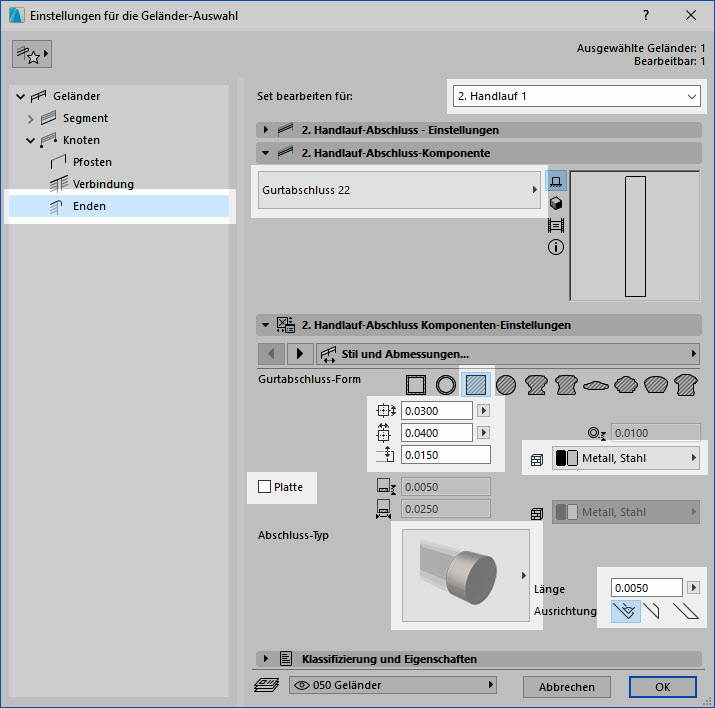Click the OK button
The width and height of the screenshot is (715, 708).
[663, 687]
